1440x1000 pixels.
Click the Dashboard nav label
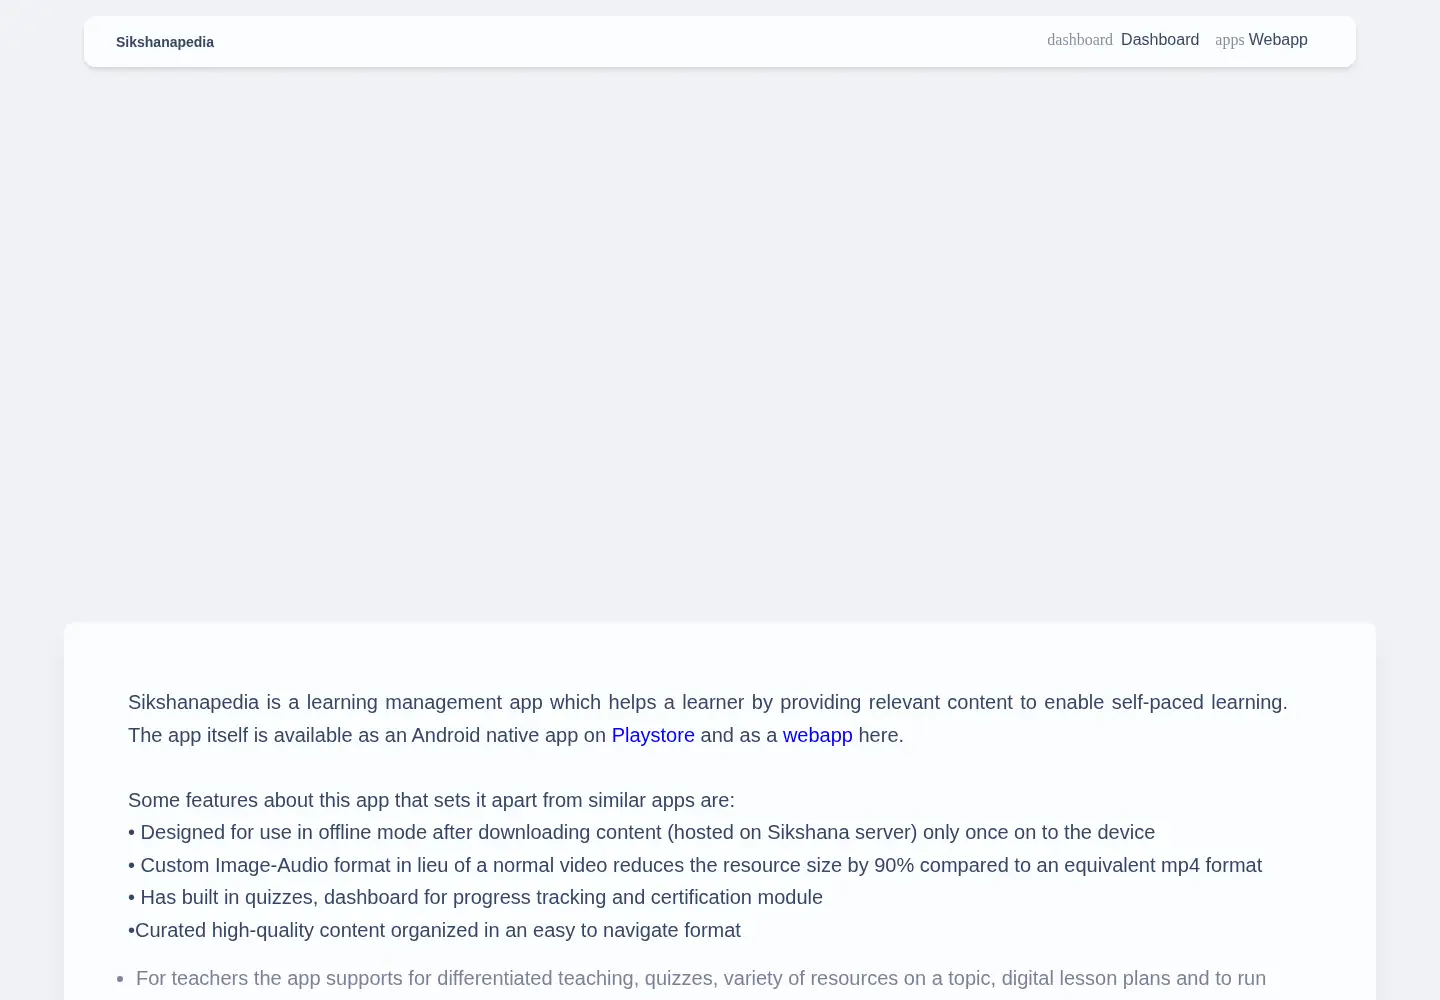1160,40
